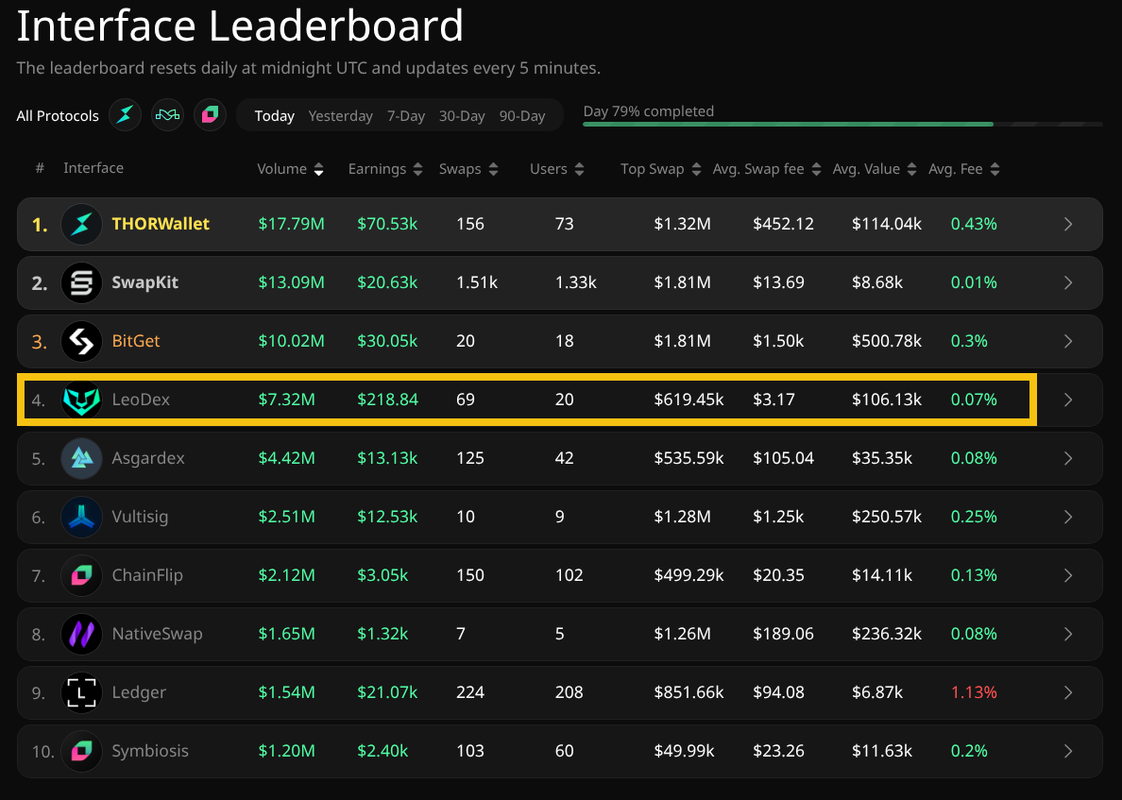Click the SwapKit logo icon
Image resolution: width=1122 pixels, height=800 pixels.
coord(81,283)
